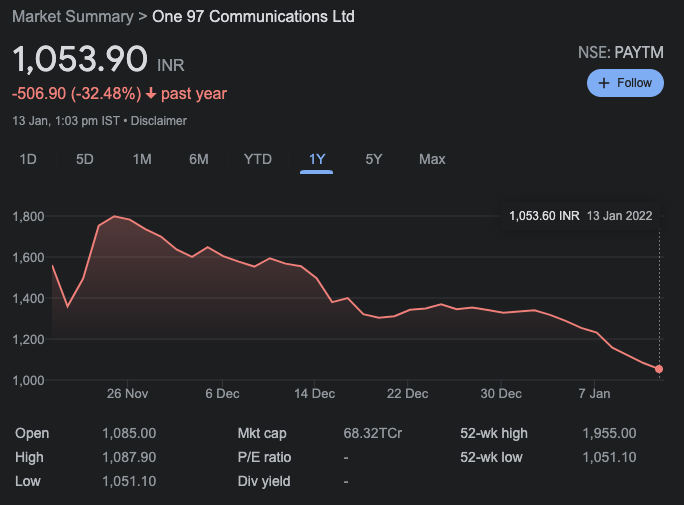
Task: Click the 1,200 y-axis label
Action: coord(28,339)
